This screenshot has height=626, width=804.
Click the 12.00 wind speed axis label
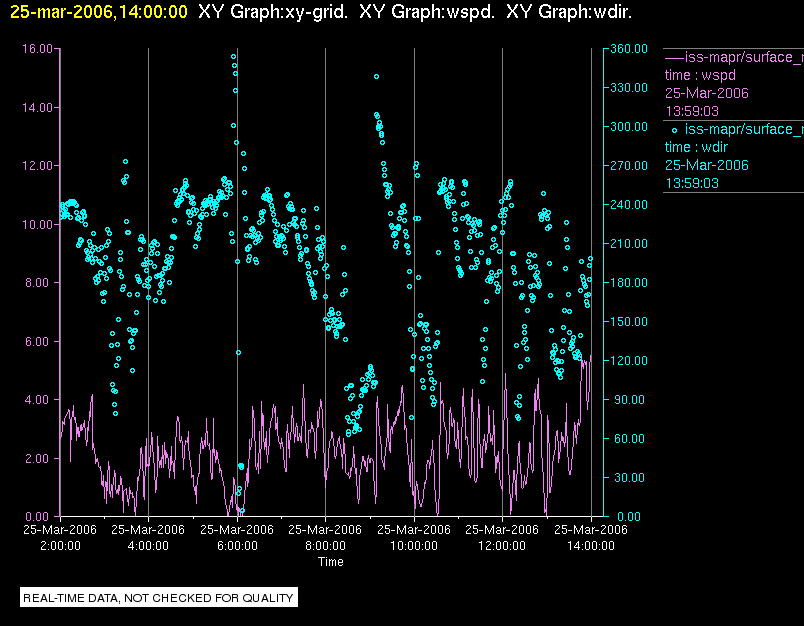click(37, 166)
